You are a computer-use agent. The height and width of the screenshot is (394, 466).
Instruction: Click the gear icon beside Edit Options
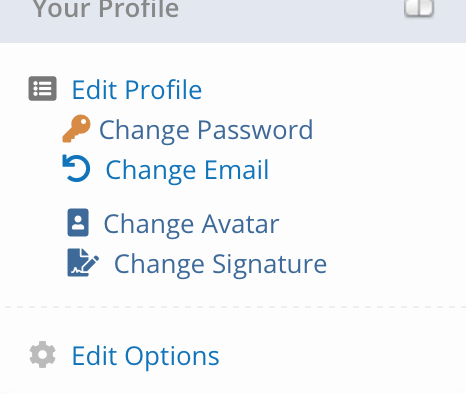coord(42,354)
